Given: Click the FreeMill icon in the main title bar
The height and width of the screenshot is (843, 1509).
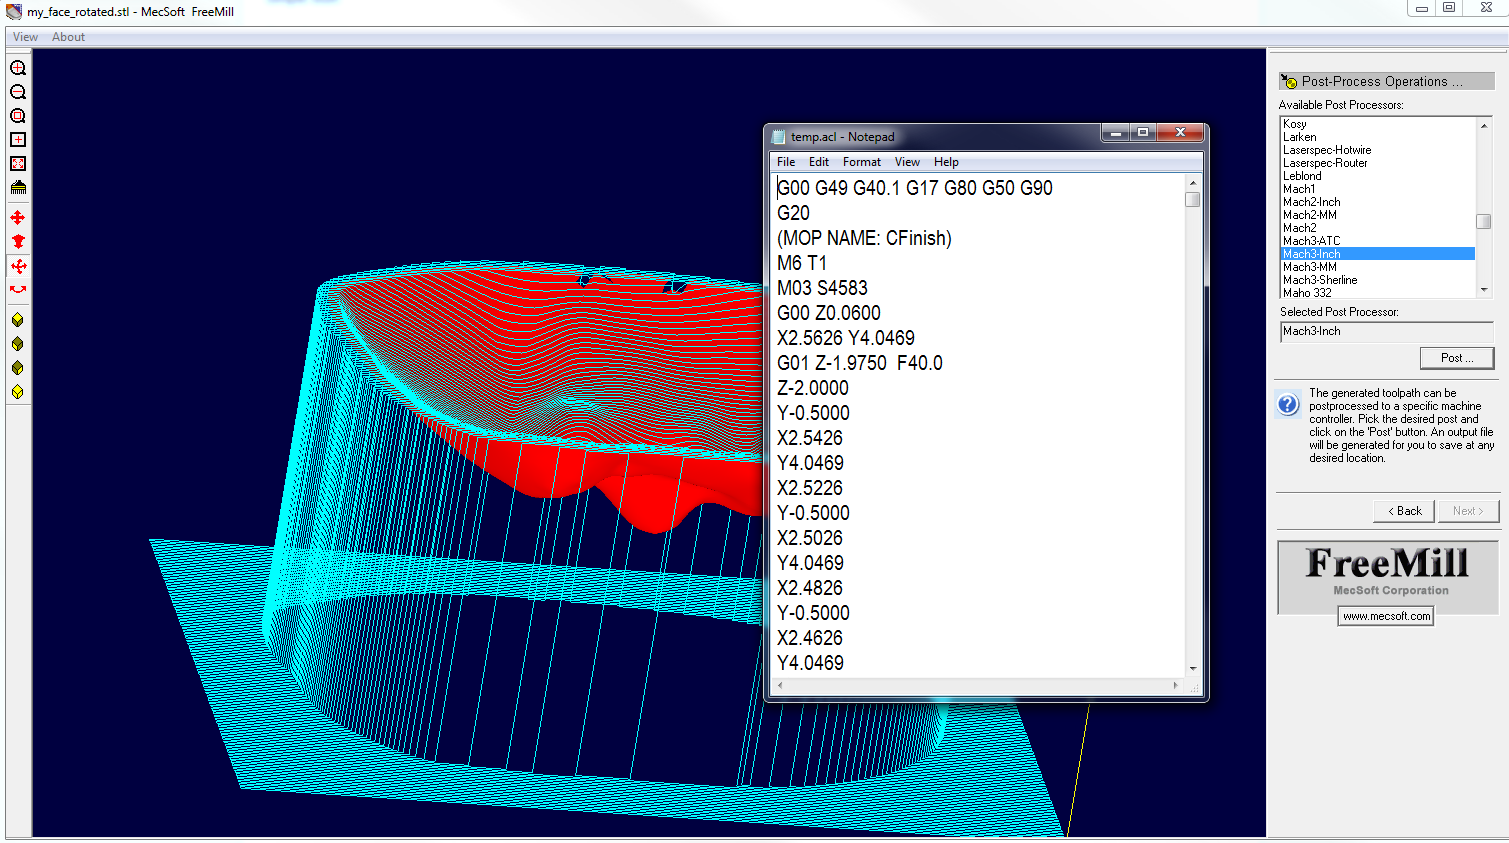Looking at the screenshot, I should click(14, 12).
